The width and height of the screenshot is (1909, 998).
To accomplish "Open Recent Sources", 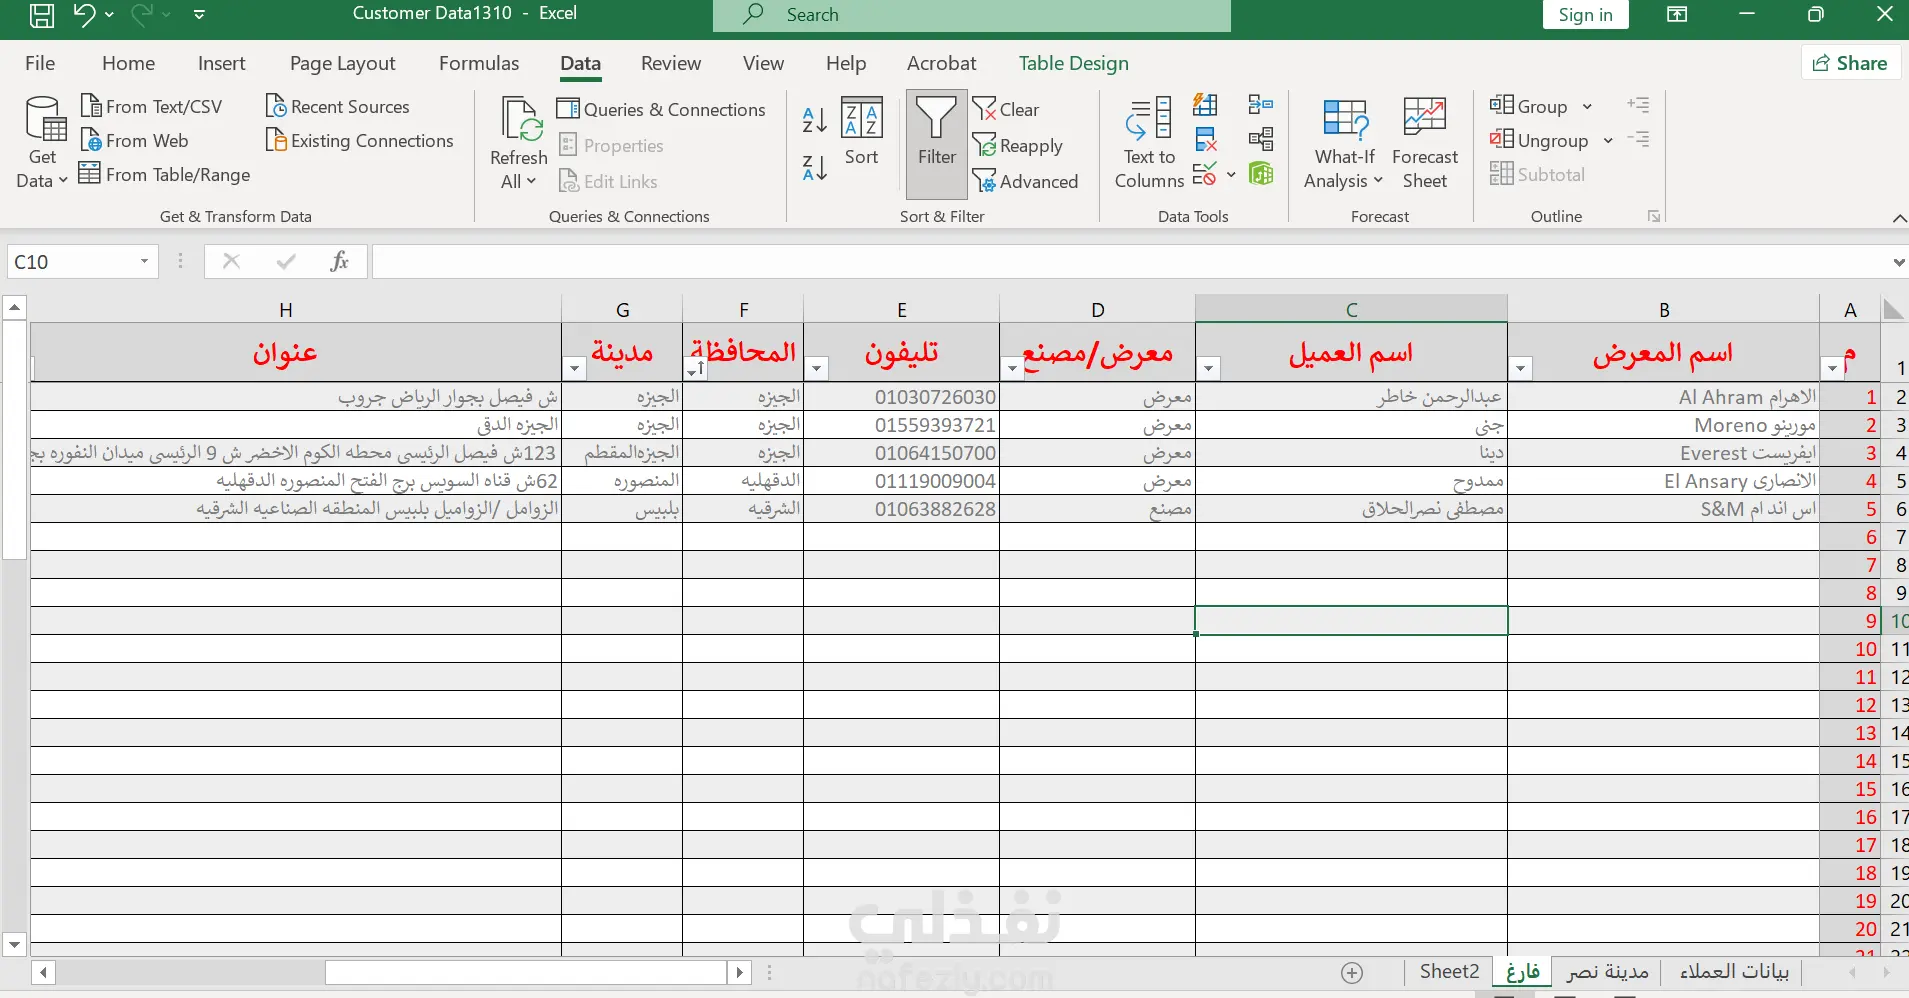I will tap(338, 106).
